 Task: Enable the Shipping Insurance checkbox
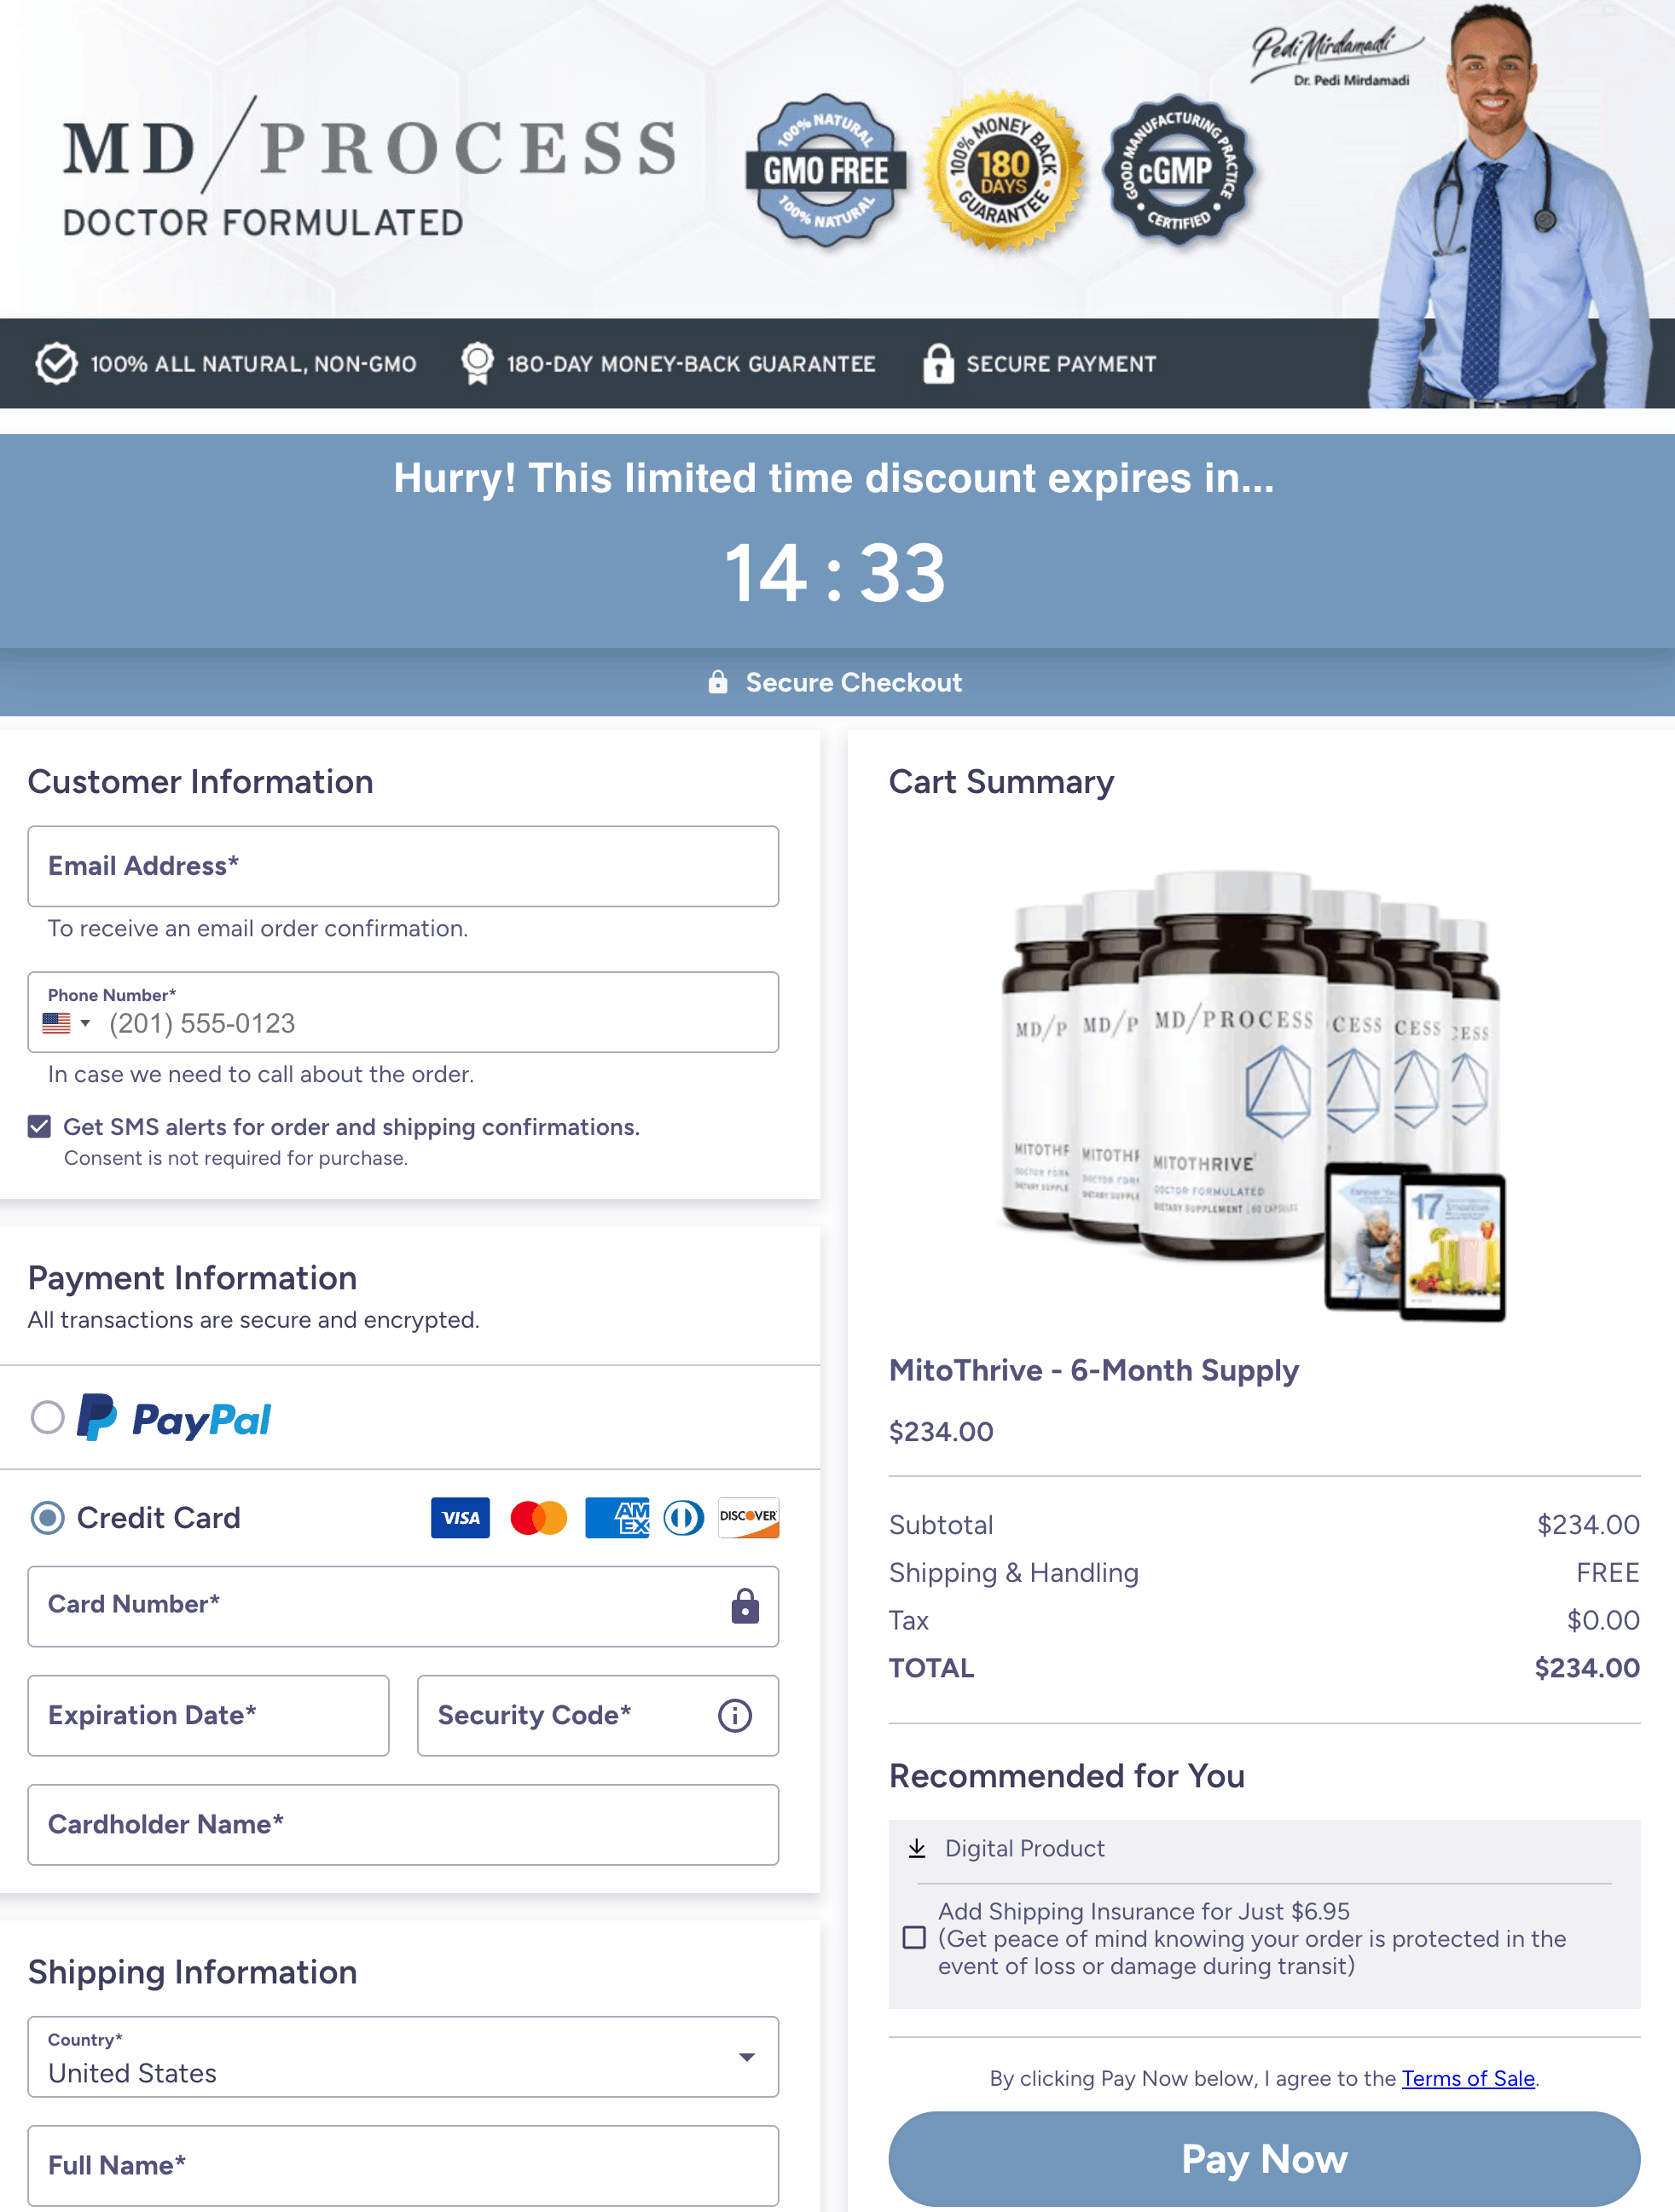pos(914,1938)
